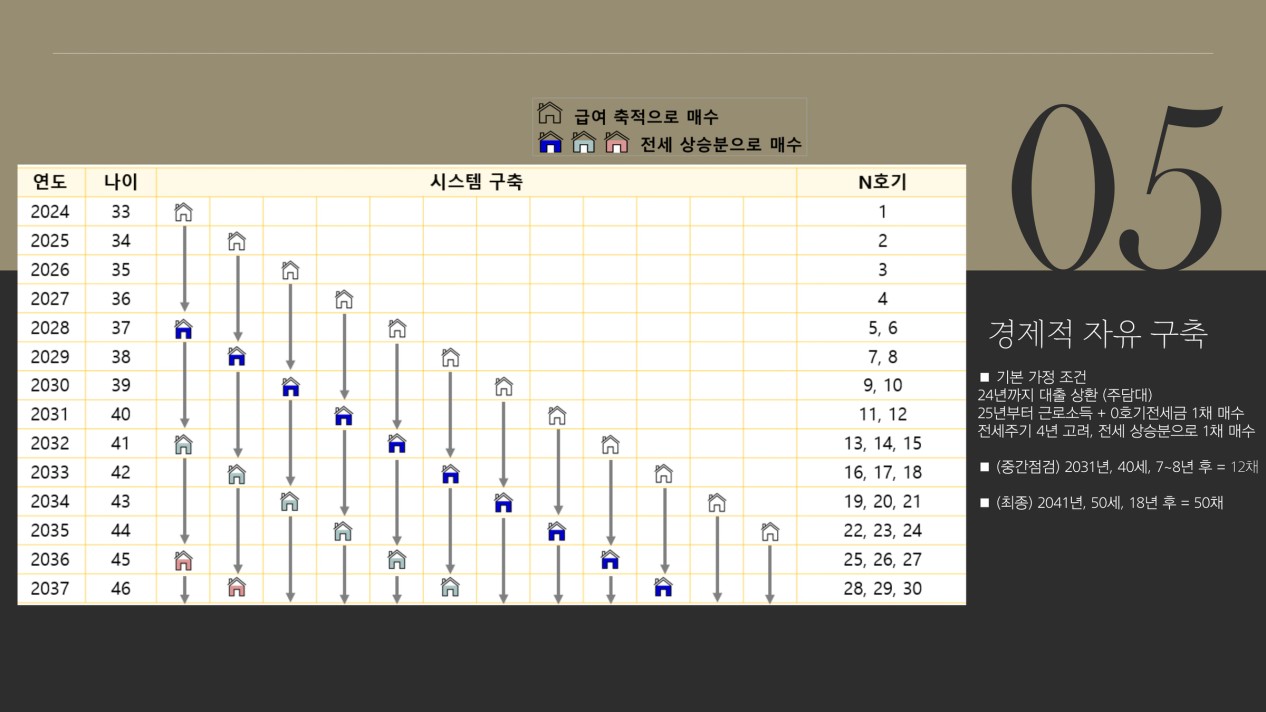The image size is (1266, 712).
Task: Click the pink house icon in the legend
Action: pyautogui.click(x=616, y=143)
